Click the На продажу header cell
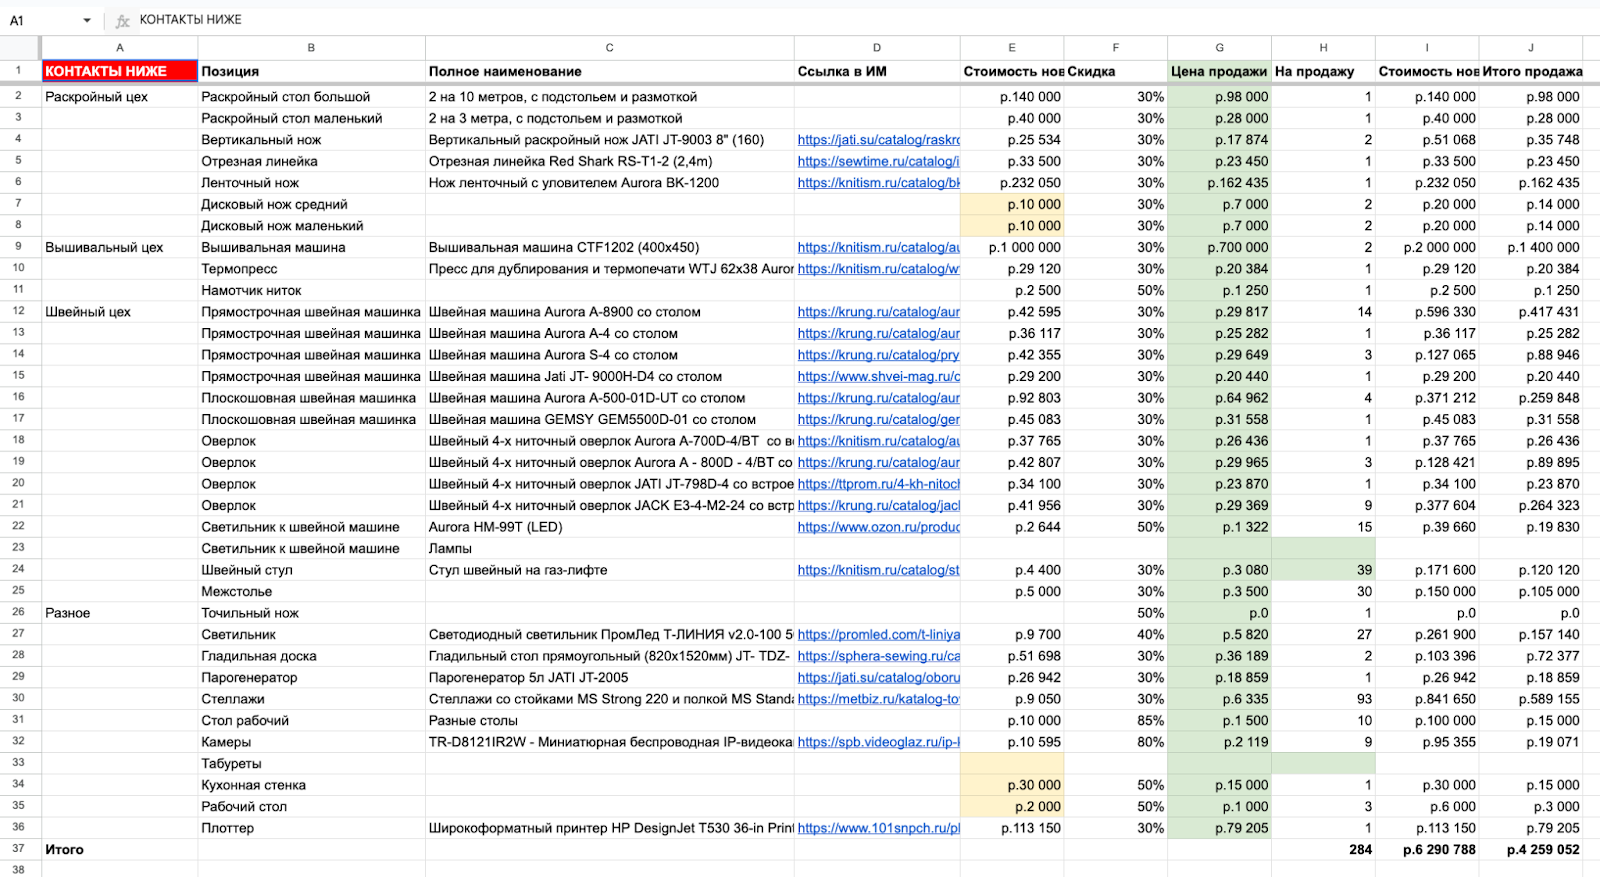This screenshot has height=877, width=1600. click(x=1324, y=71)
